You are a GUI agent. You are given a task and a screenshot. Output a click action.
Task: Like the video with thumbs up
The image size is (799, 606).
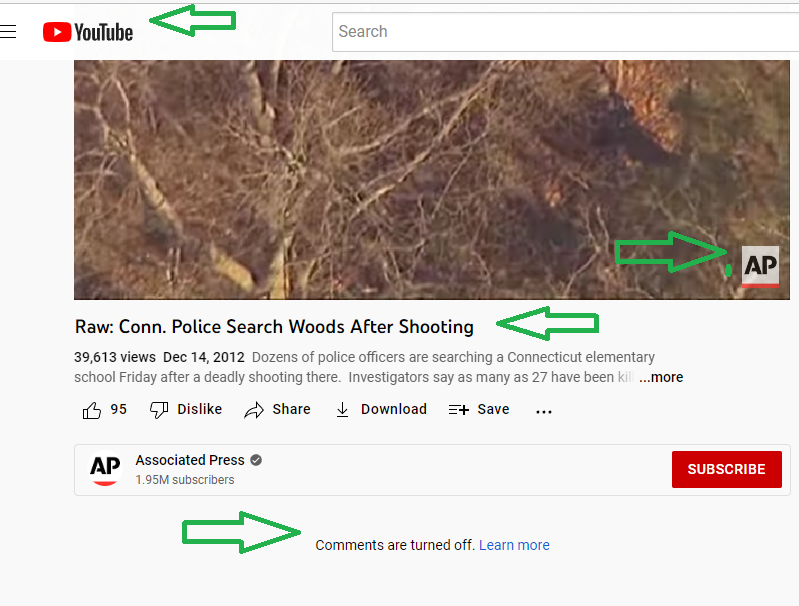coord(92,410)
